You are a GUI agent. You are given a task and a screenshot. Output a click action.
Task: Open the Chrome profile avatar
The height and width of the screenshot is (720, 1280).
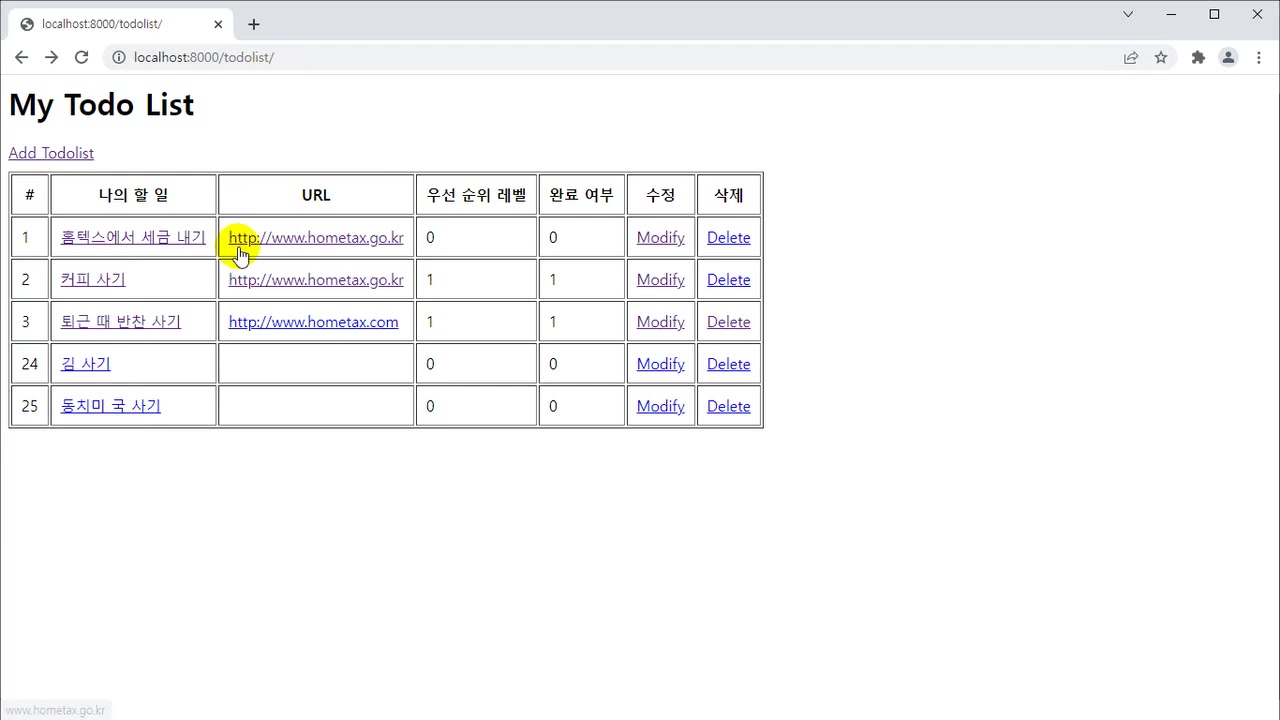[x=1228, y=57]
